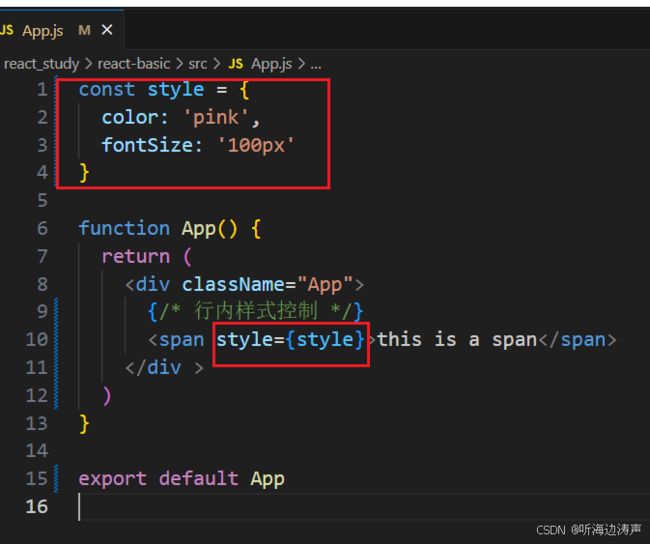Screen dimensions: 650x544
Task: Open src breadcrumb folder
Action: pyautogui.click(x=197, y=64)
